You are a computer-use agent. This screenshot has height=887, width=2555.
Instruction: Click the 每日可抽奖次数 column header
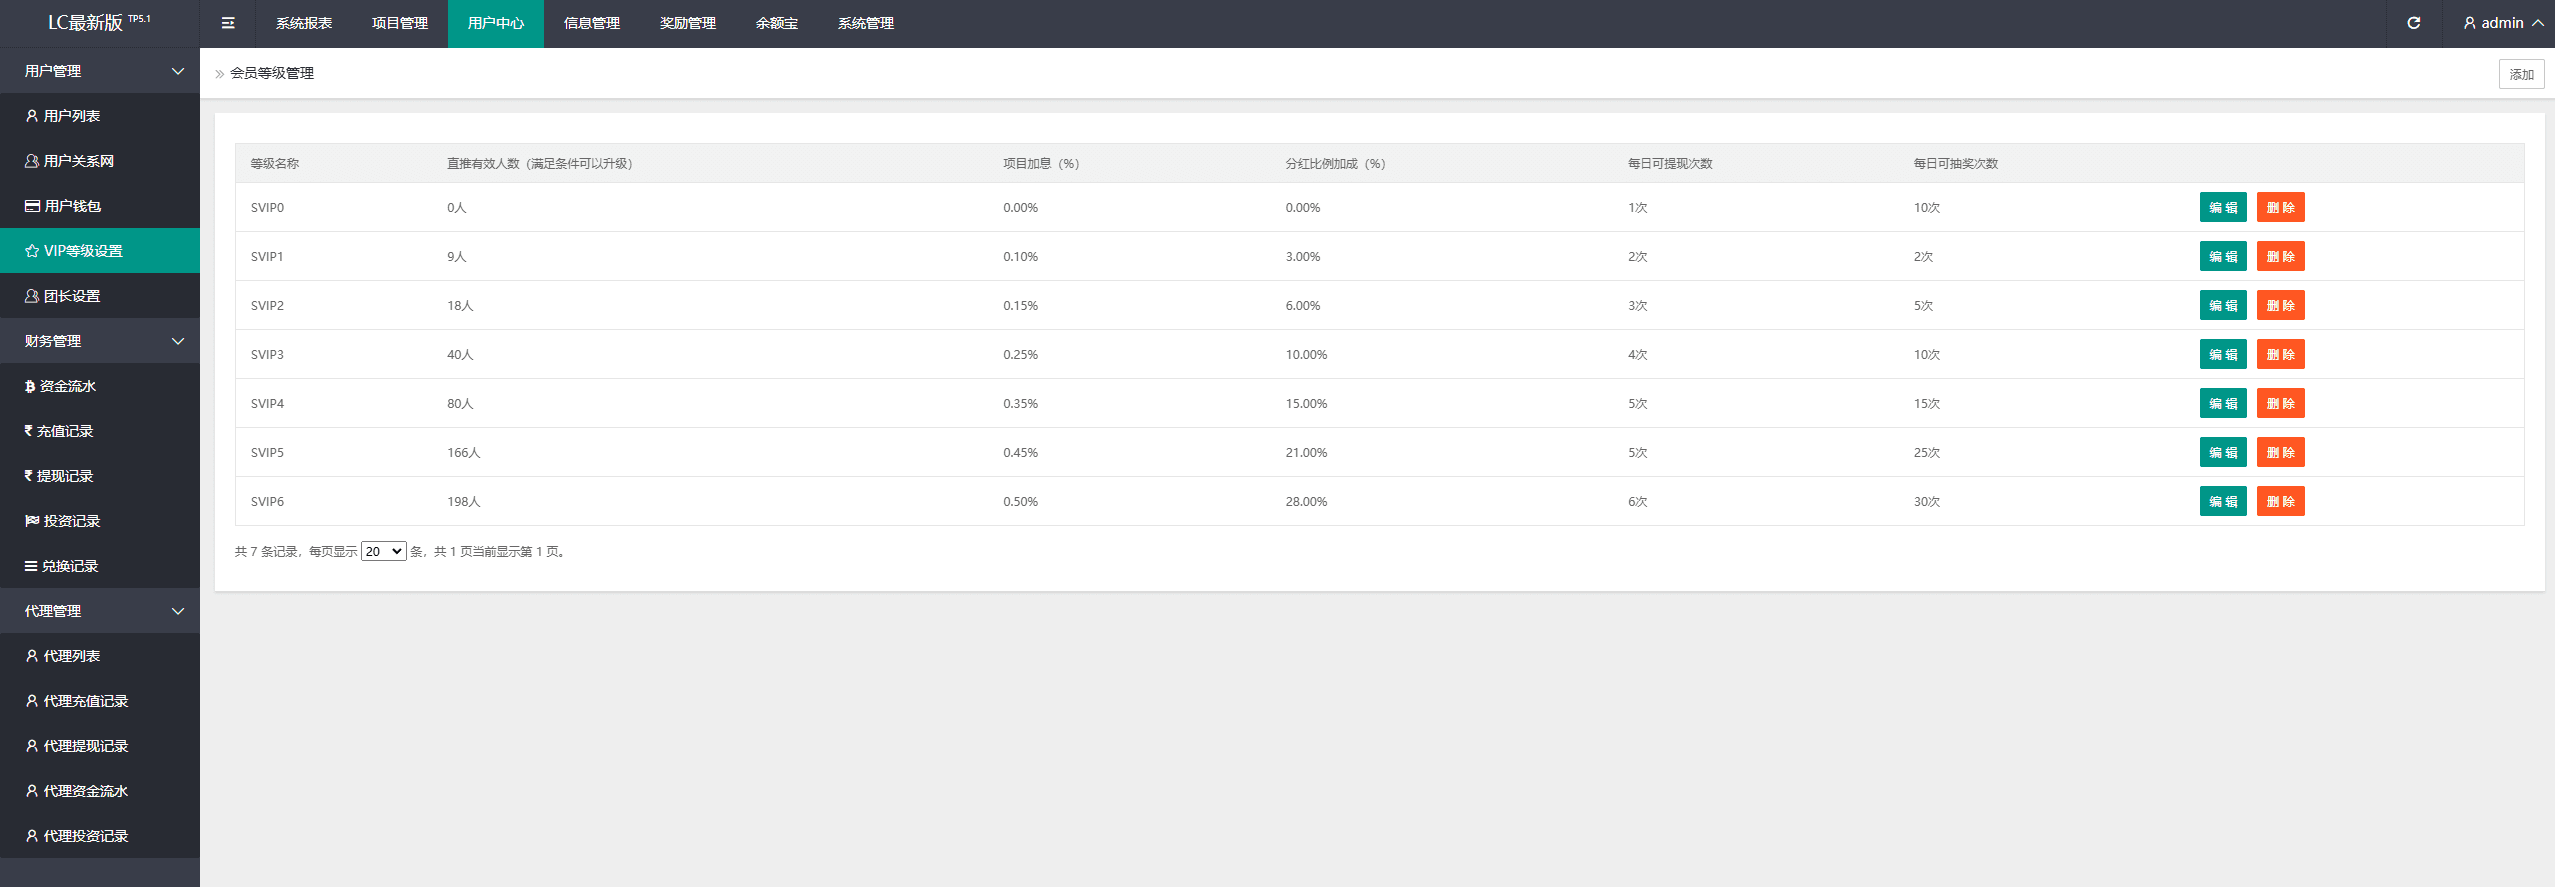[1956, 163]
